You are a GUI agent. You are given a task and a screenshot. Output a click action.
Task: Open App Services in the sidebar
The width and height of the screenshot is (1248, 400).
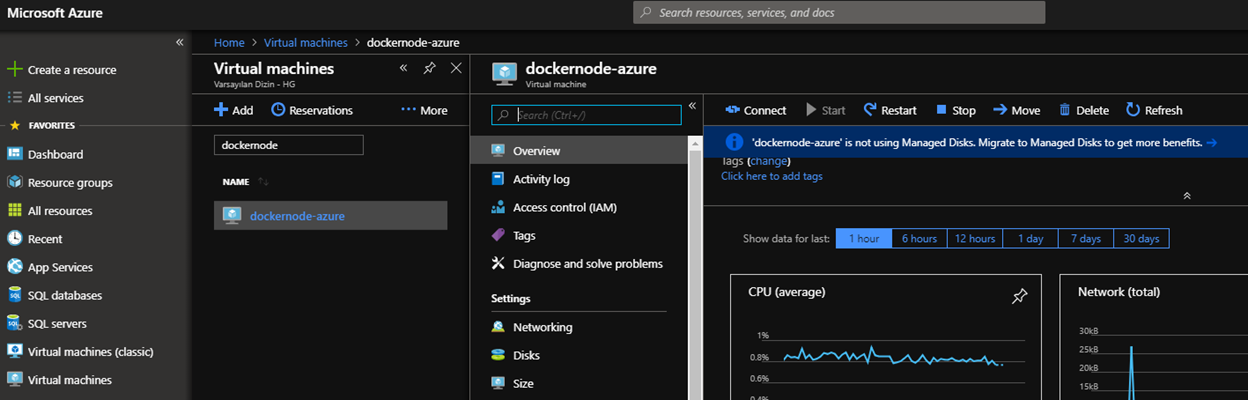click(x=60, y=267)
